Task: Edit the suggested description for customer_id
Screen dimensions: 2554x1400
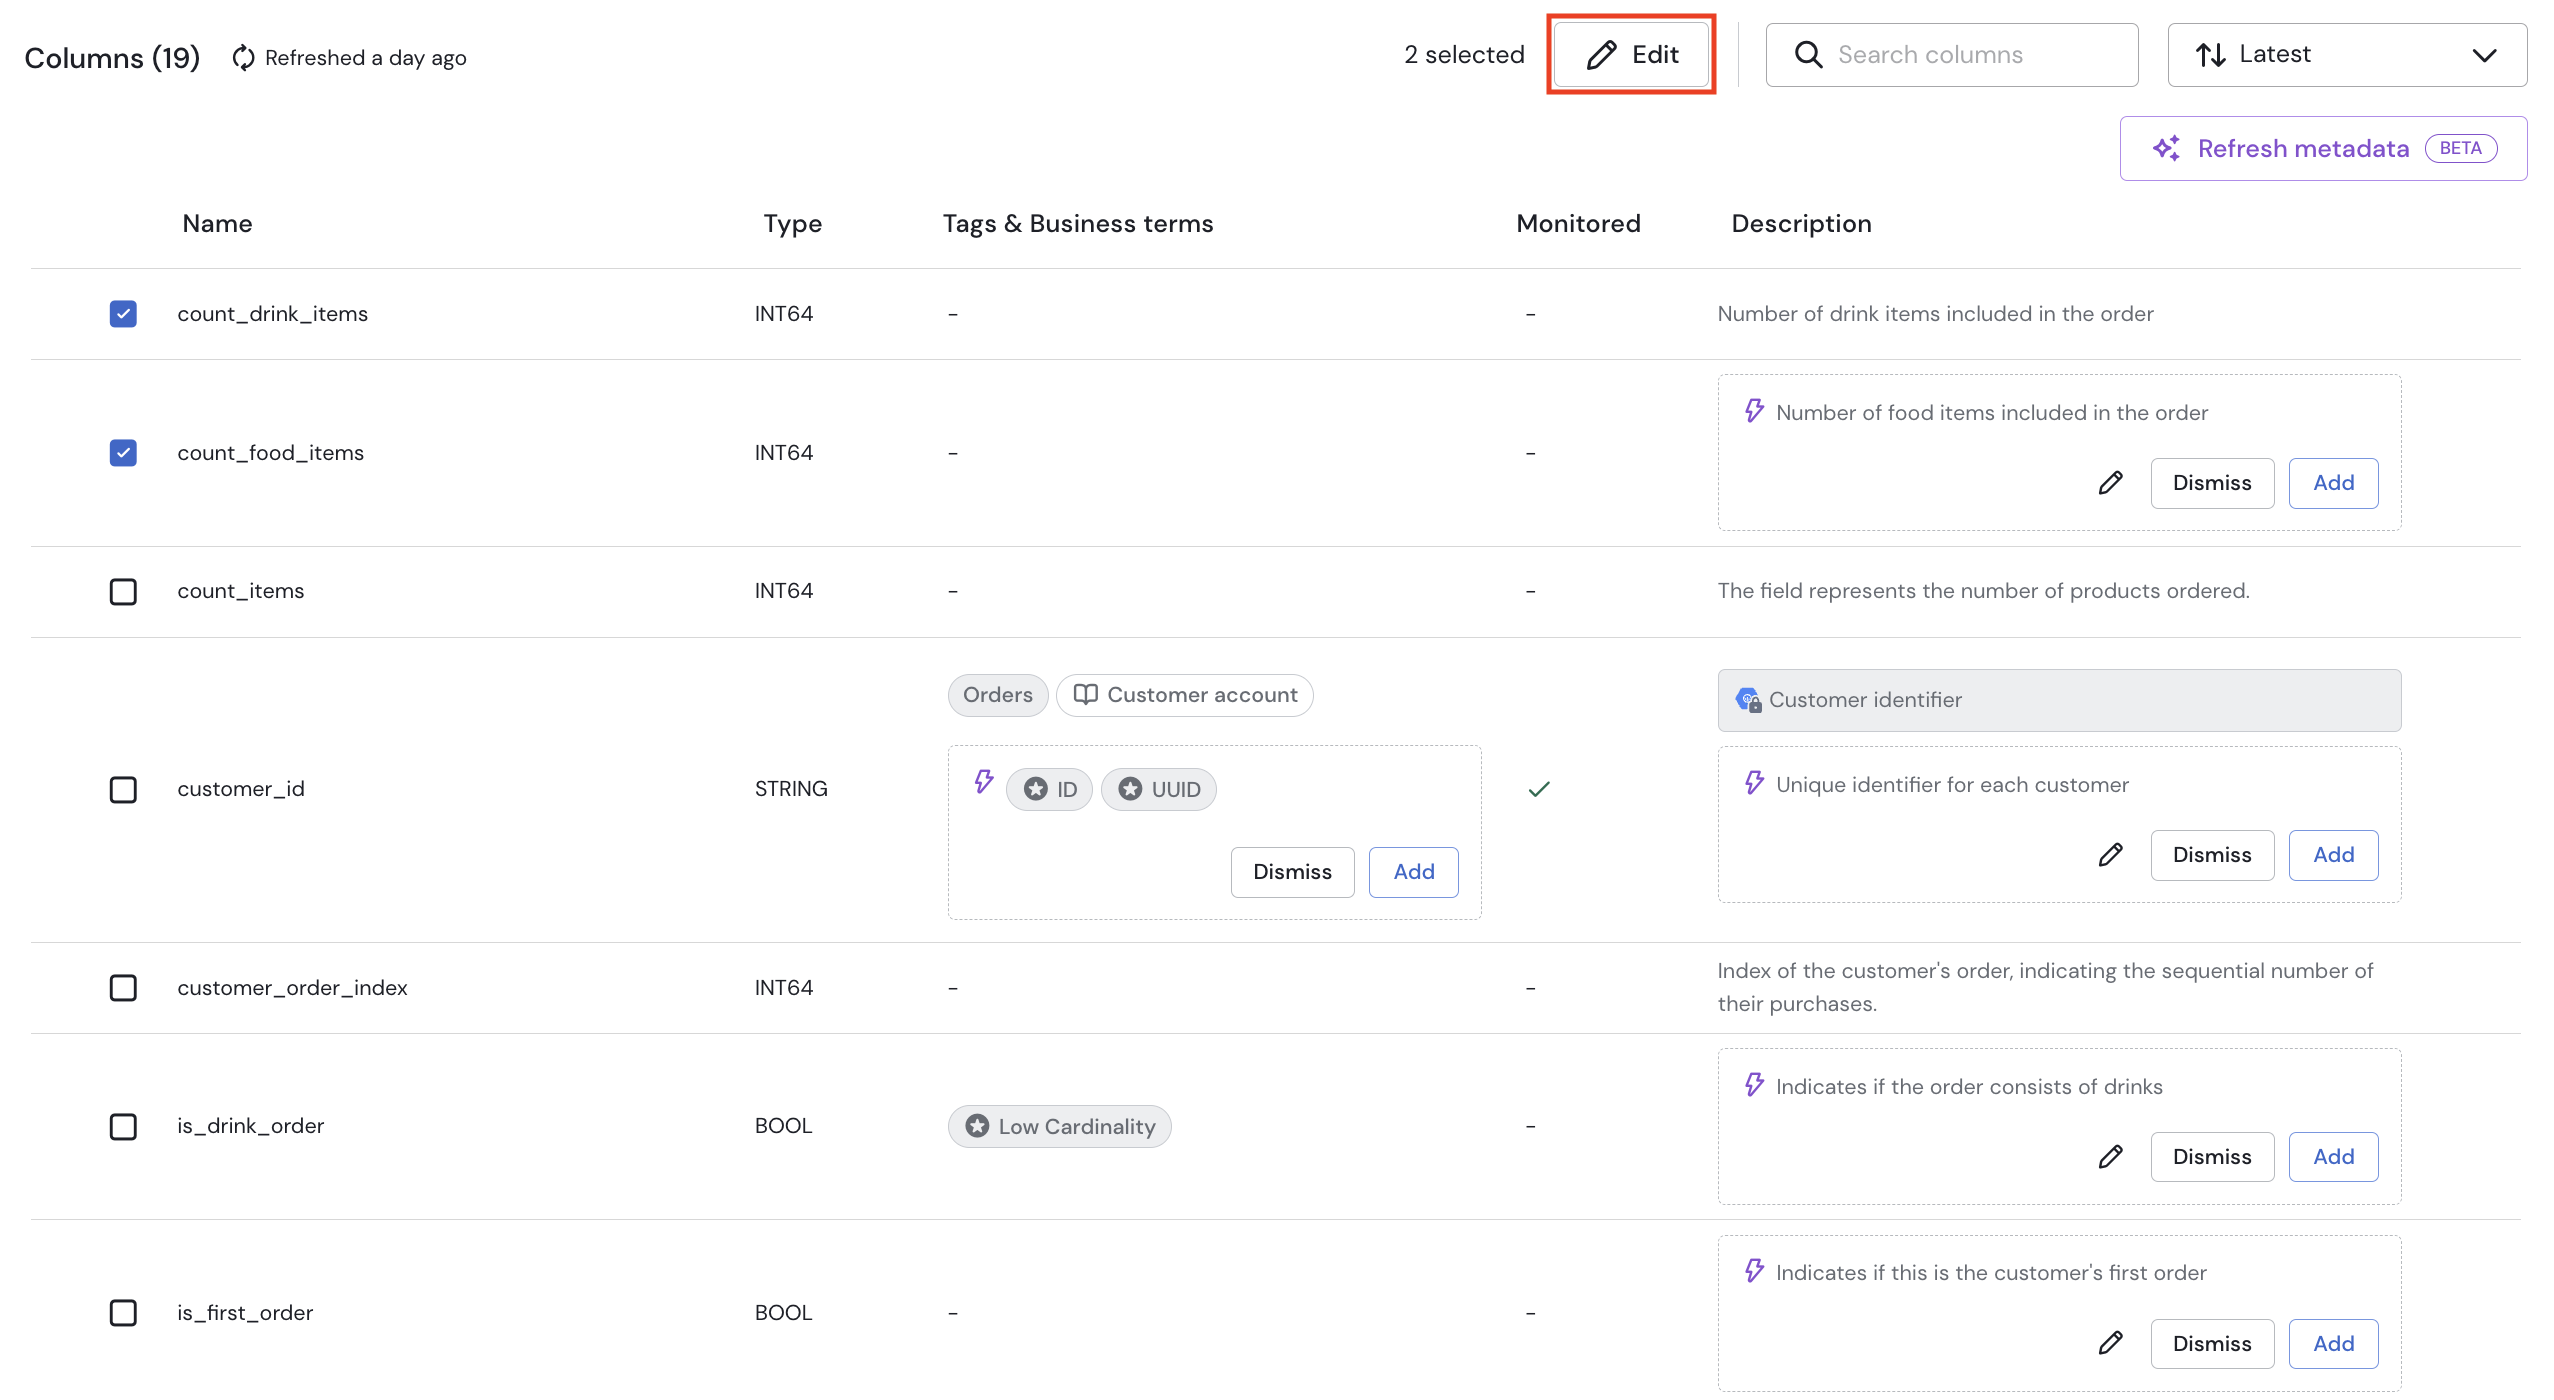Action: click(x=2110, y=855)
